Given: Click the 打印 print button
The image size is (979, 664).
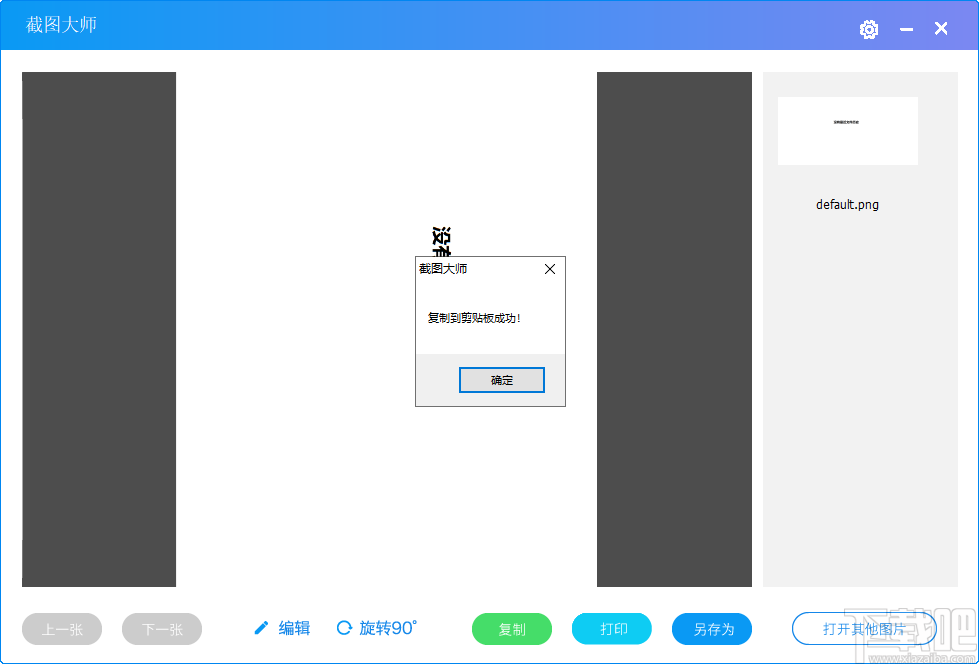Looking at the screenshot, I should (x=611, y=629).
